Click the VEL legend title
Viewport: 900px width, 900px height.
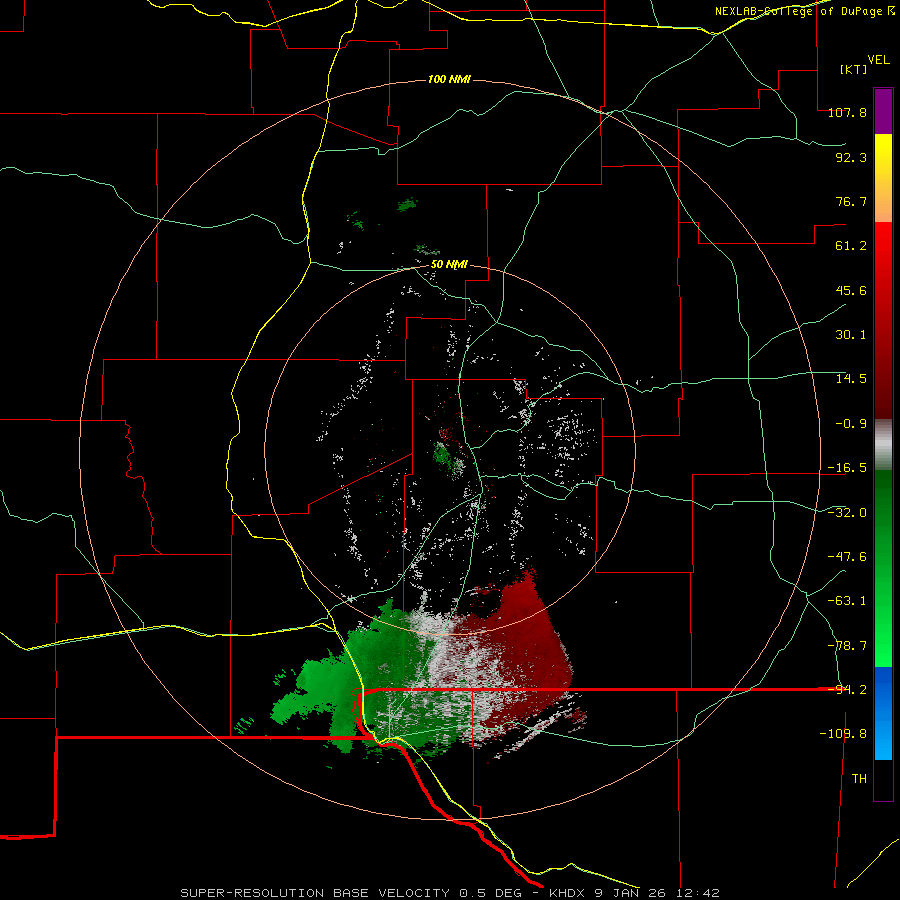(878, 60)
